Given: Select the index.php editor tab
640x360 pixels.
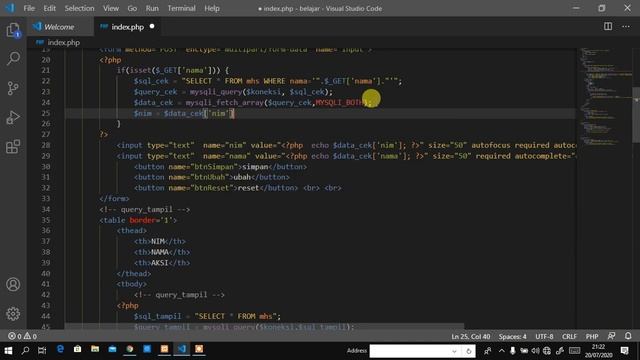Looking at the screenshot, I should click(127, 27).
